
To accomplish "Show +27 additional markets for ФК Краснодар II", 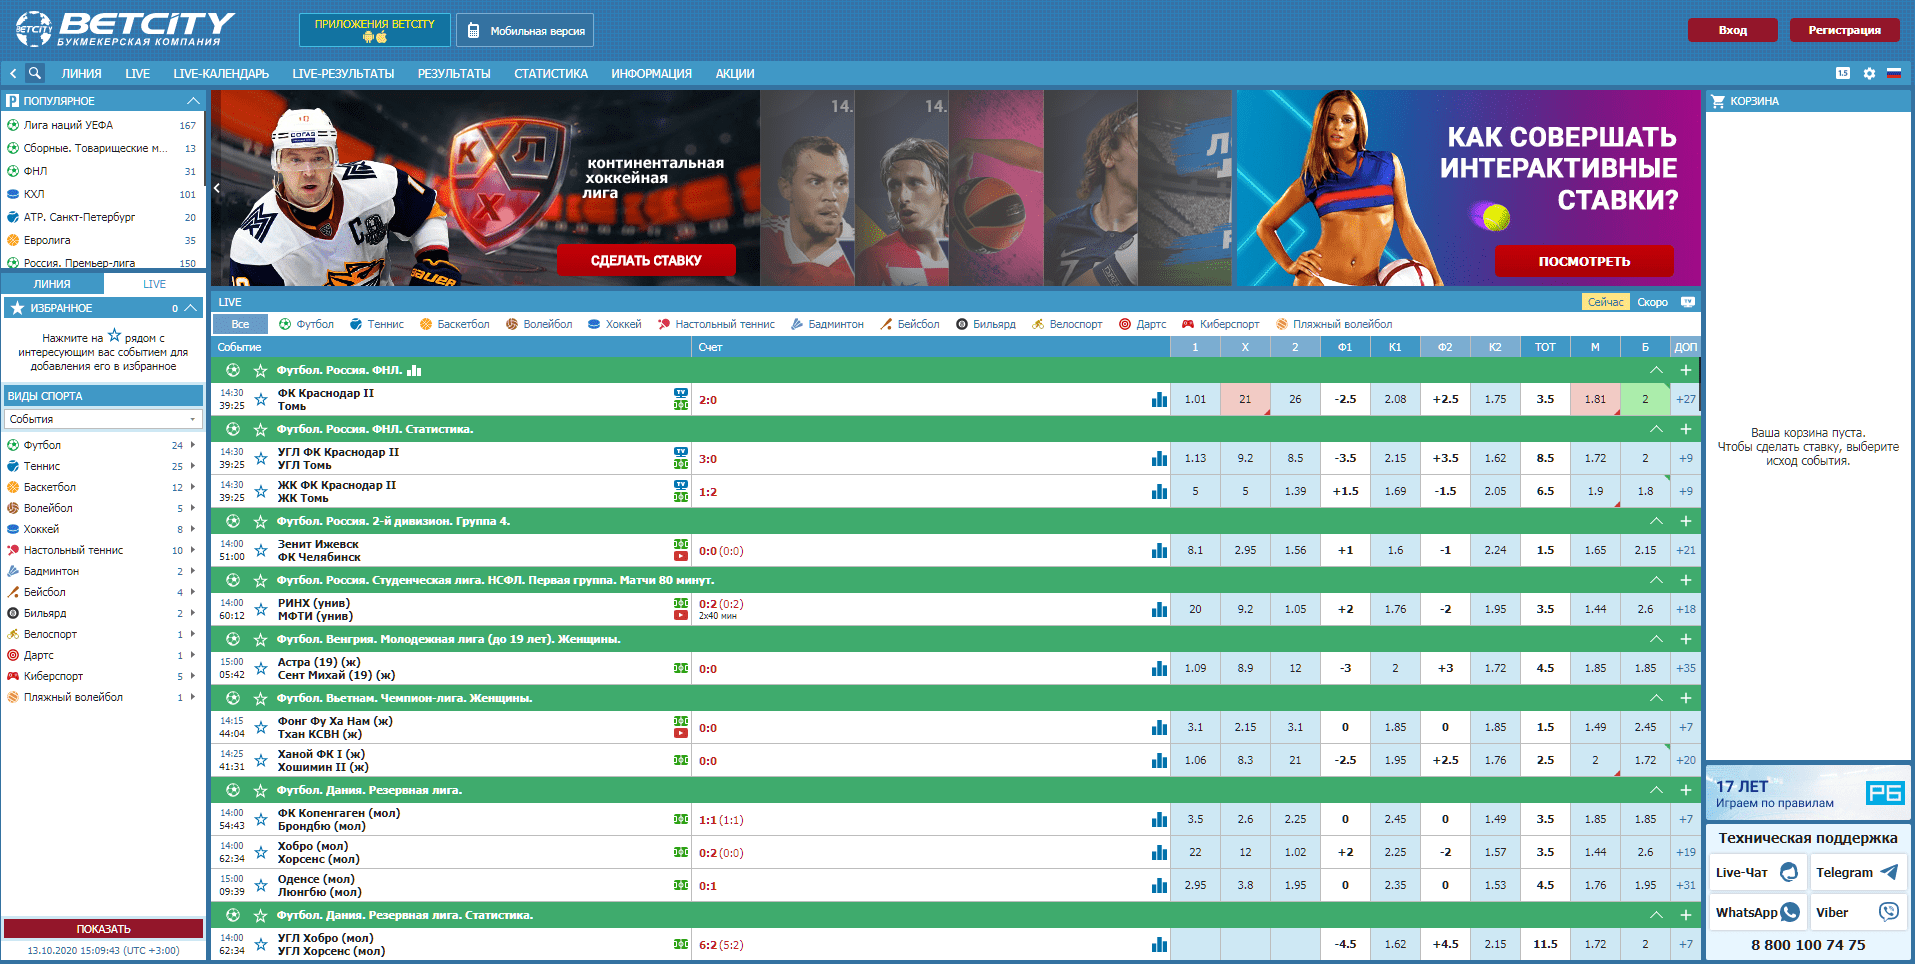I will tap(1686, 399).
